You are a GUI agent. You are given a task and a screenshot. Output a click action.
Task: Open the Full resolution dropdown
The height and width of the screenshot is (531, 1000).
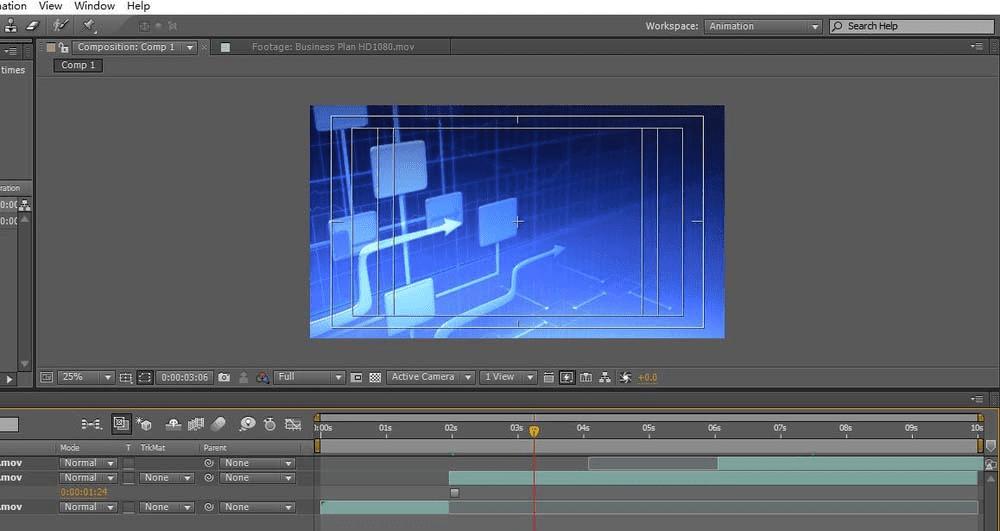309,378
